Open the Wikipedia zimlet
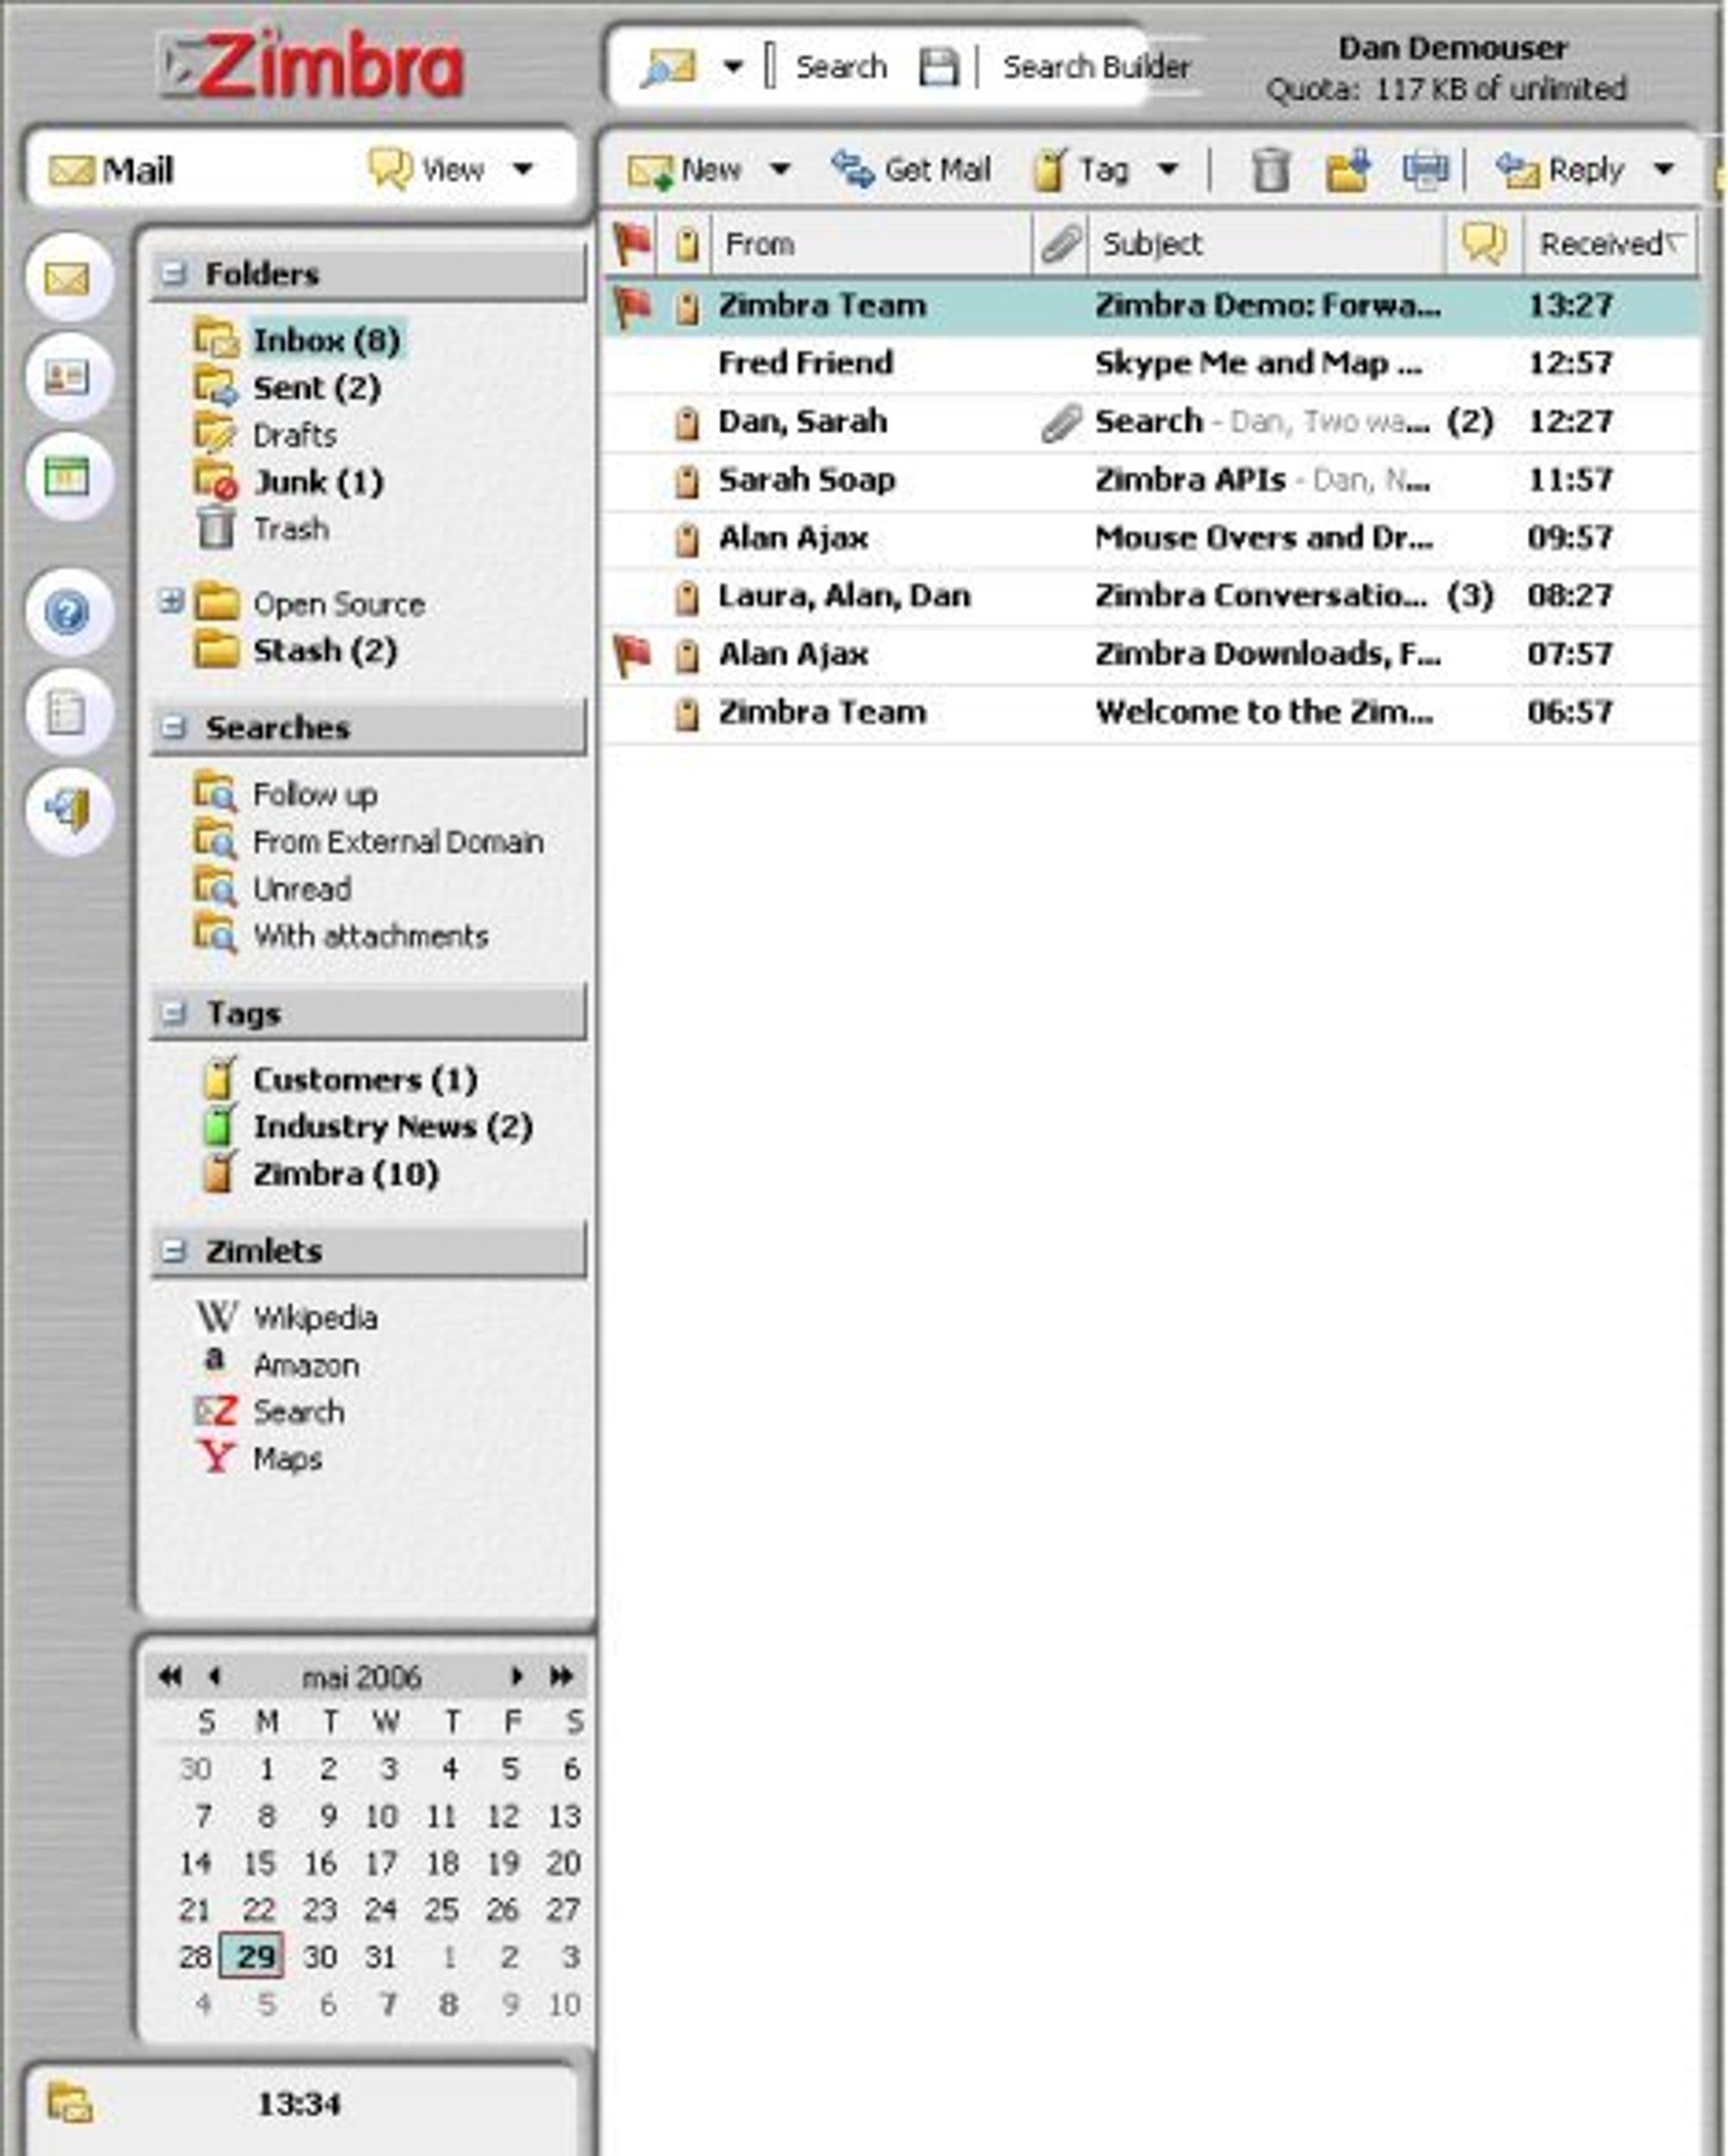1728x2156 pixels. (286, 1317)
